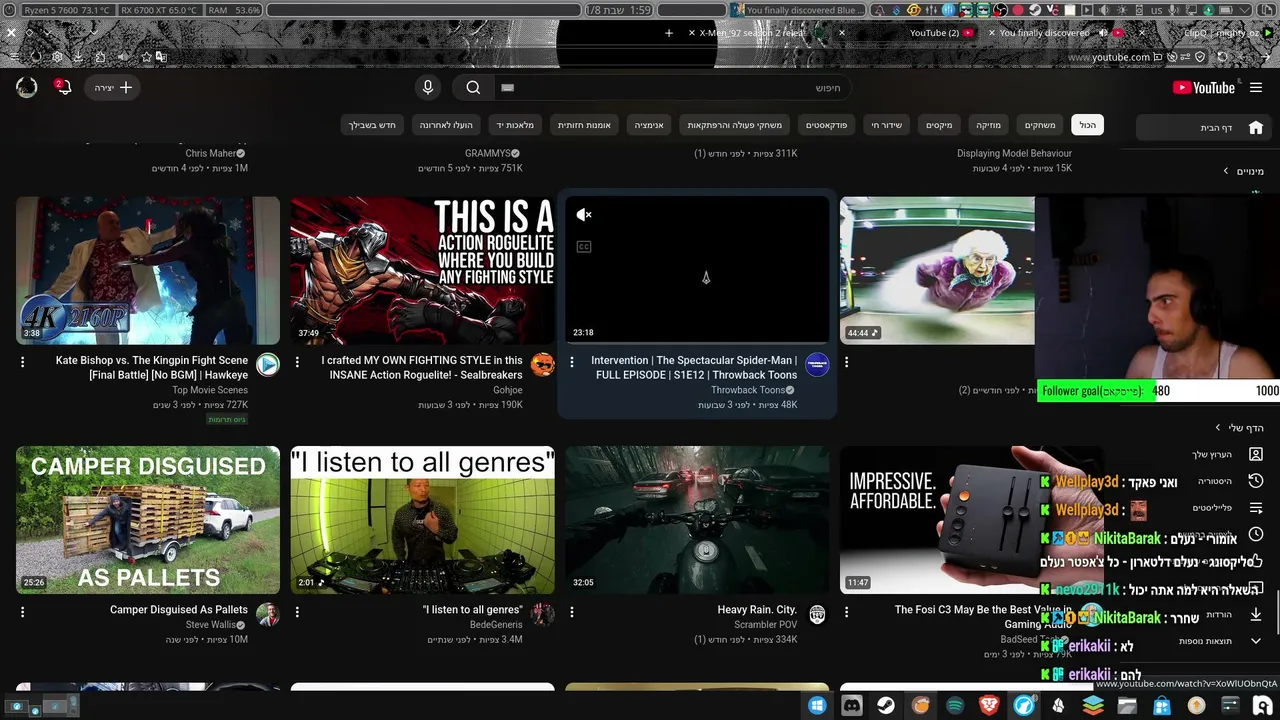
Task: Open options menu for Kate Bishop video
Action: pos(22,361)
